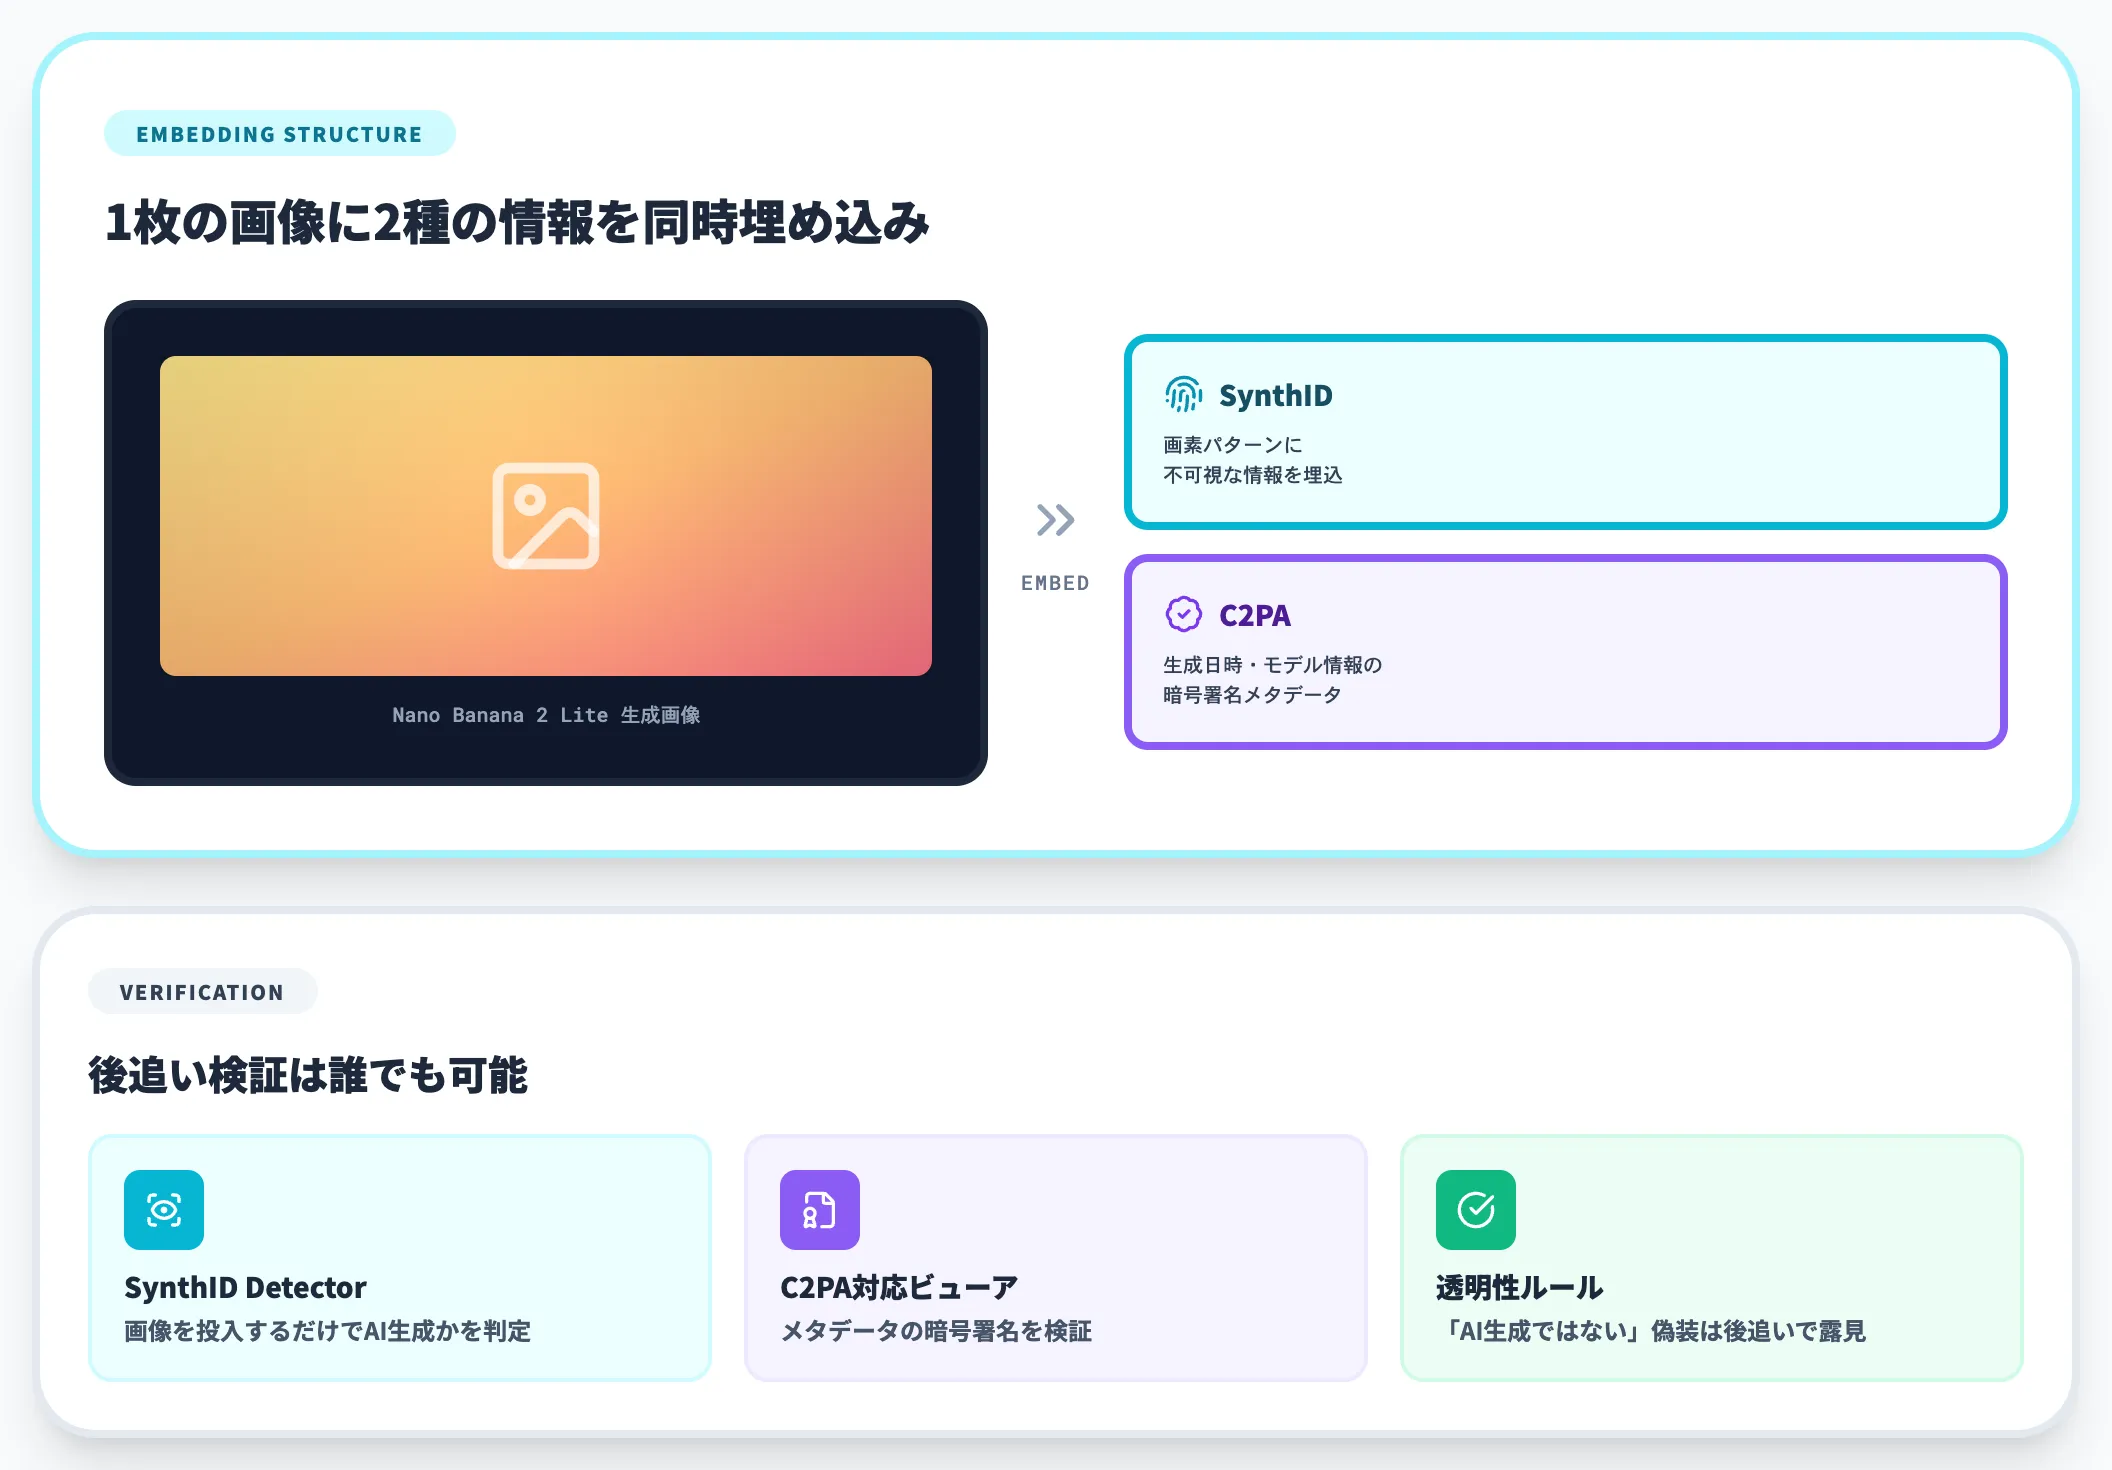
Task: Select the EMBEDDING STRUCTURE tag pill
Action: [280, 134]
